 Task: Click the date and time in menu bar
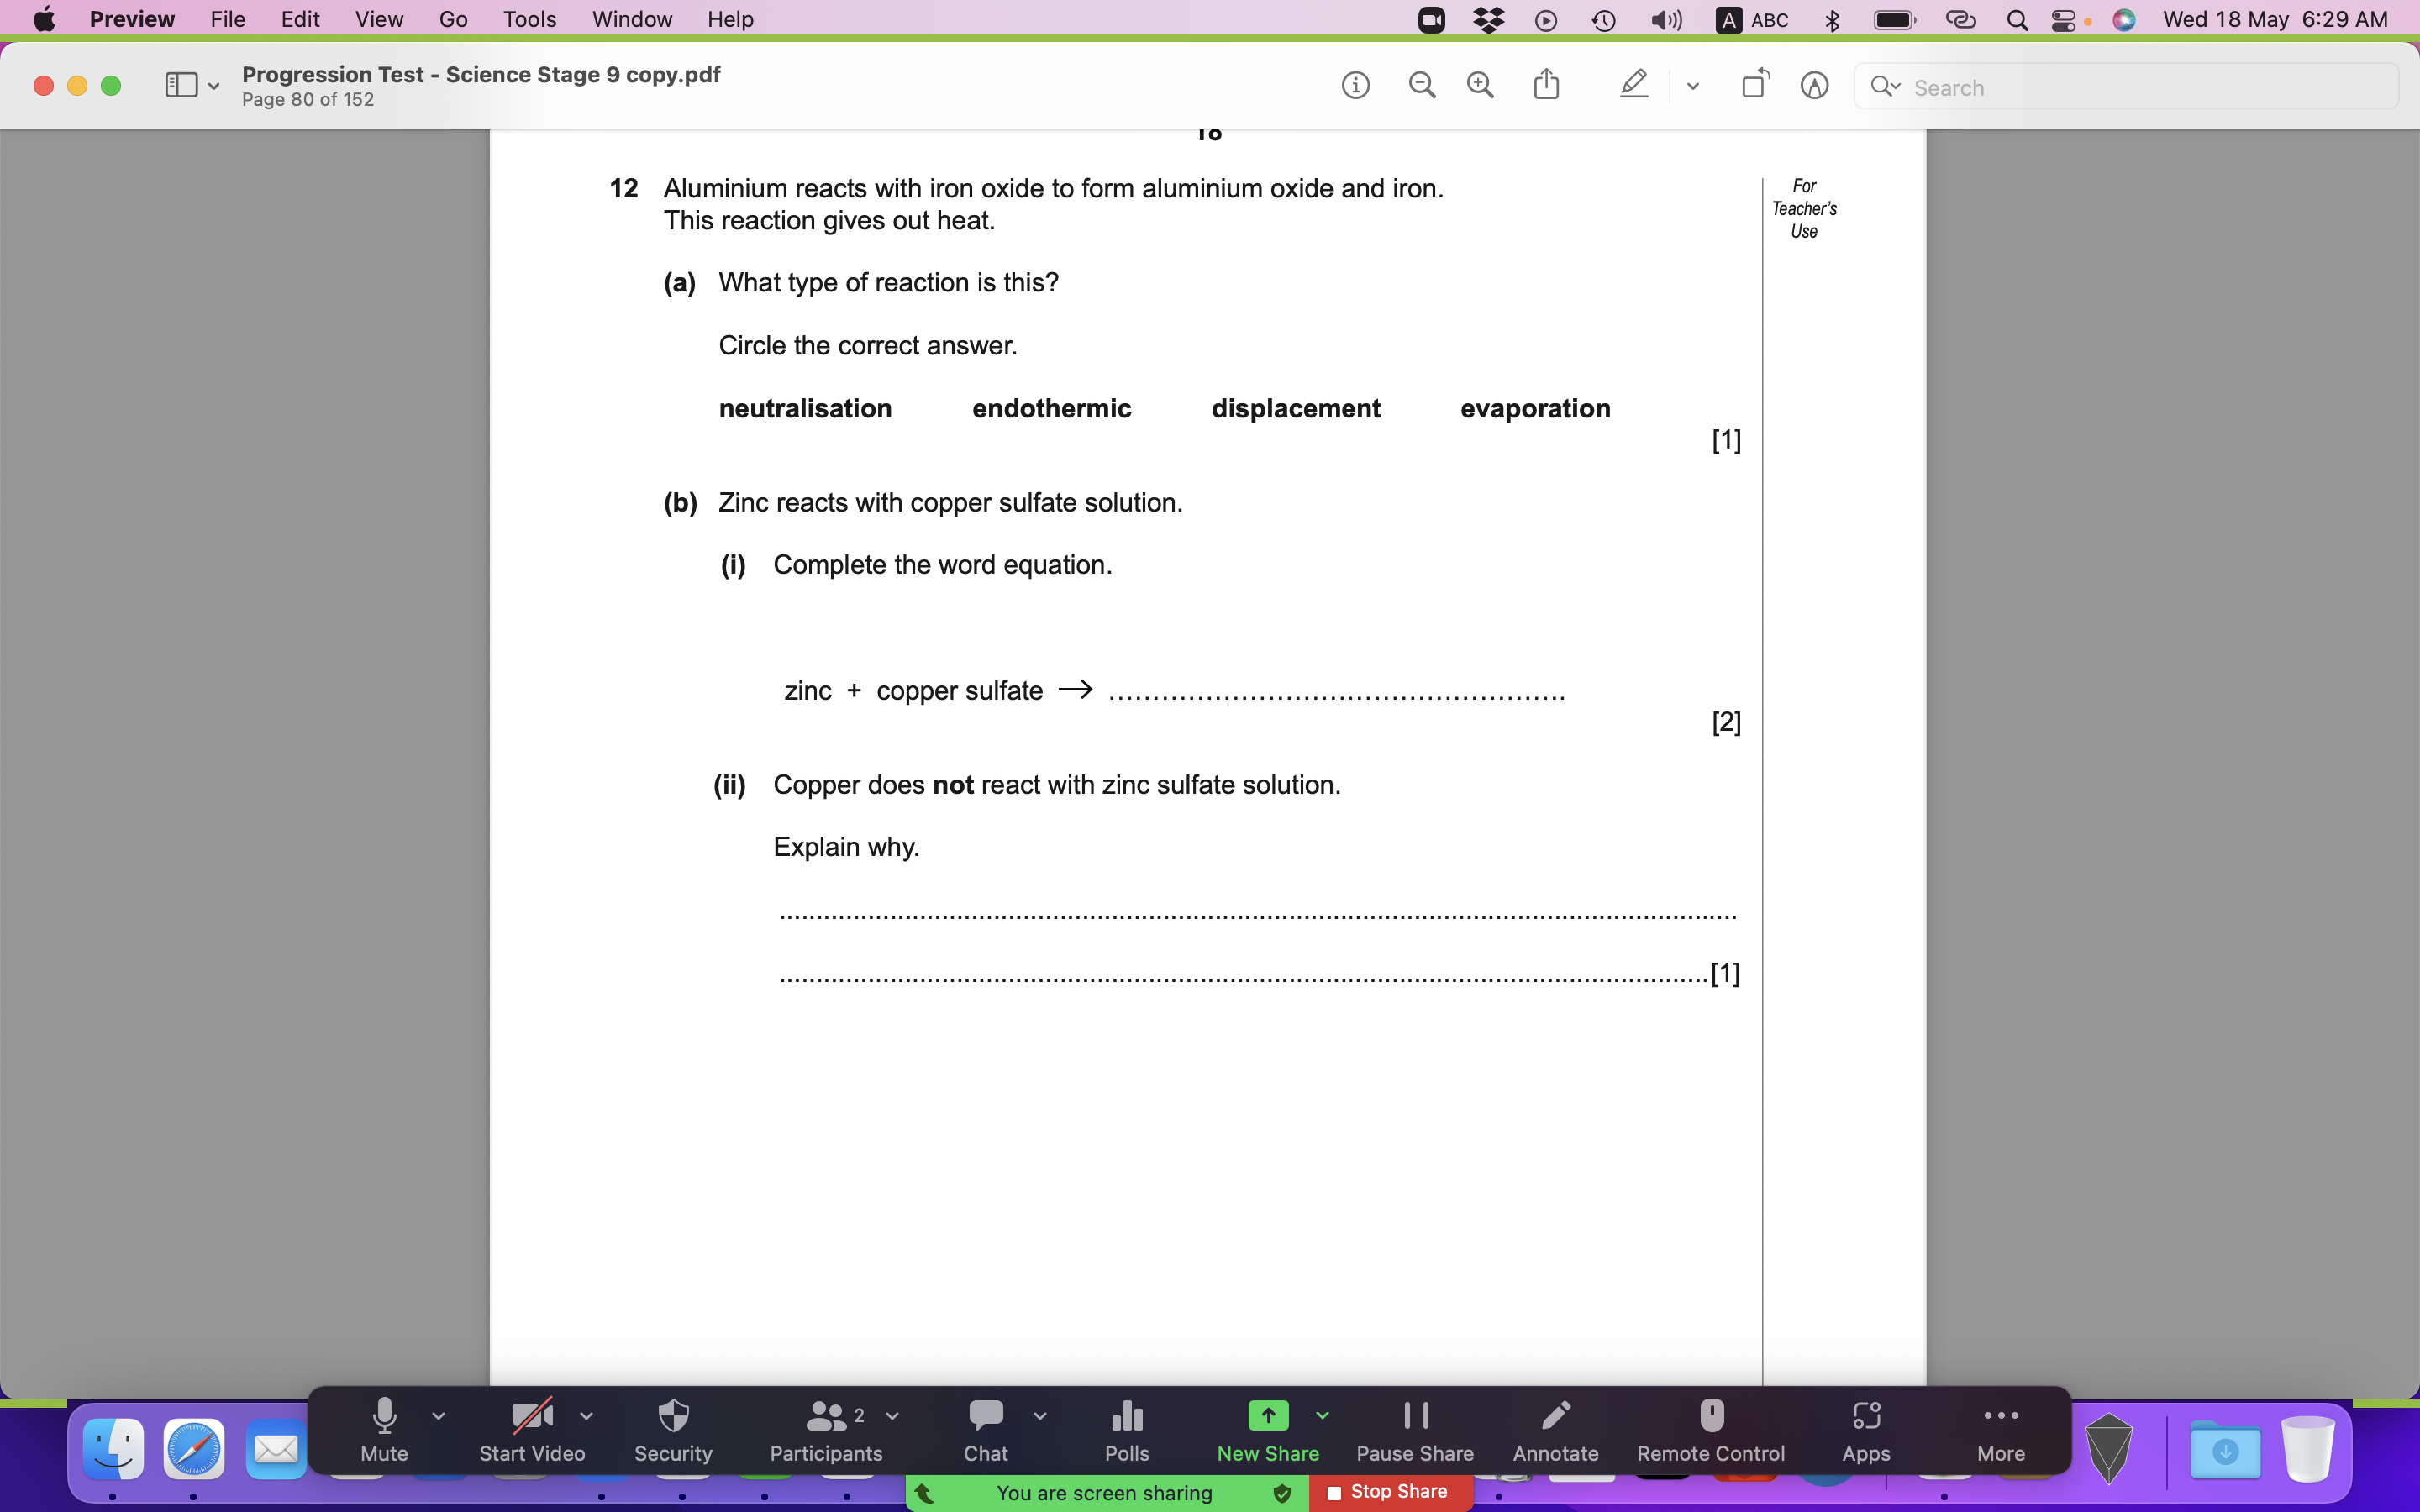tap(2275, 19)
